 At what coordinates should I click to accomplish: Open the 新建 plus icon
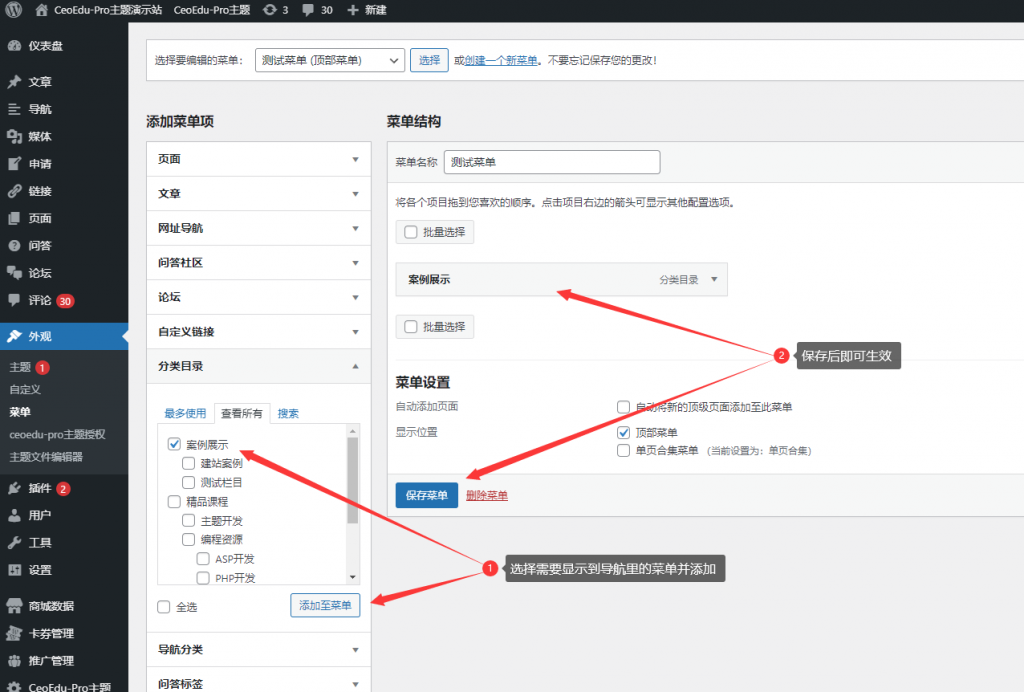pos(355,12)
